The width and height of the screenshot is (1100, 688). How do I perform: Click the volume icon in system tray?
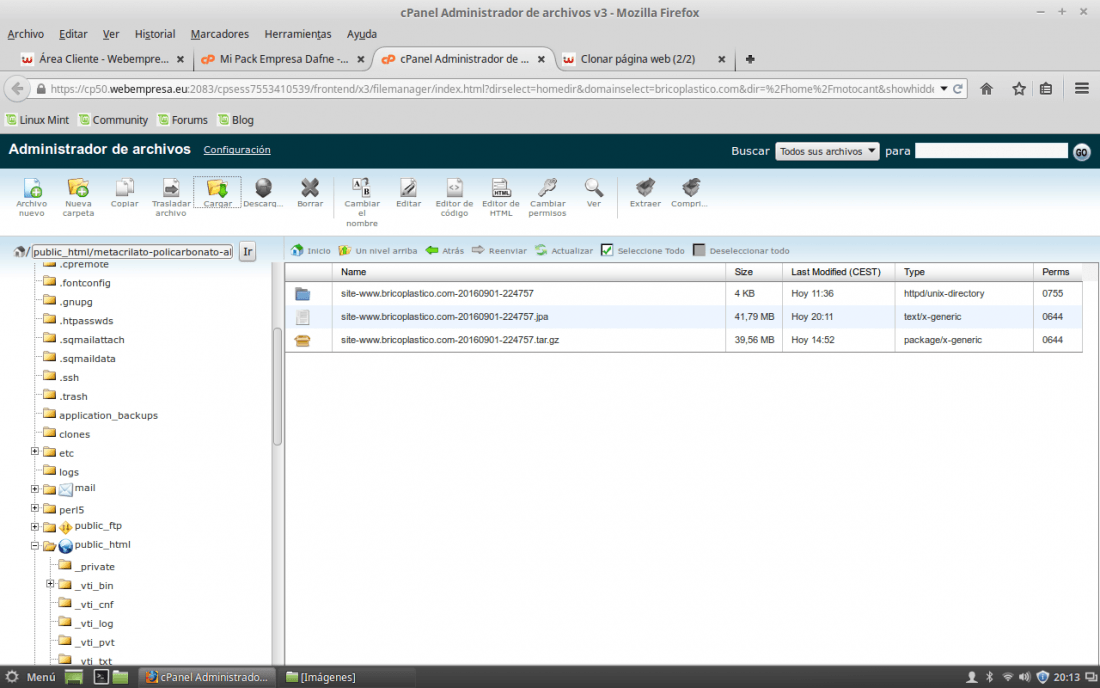[1024, 677]
